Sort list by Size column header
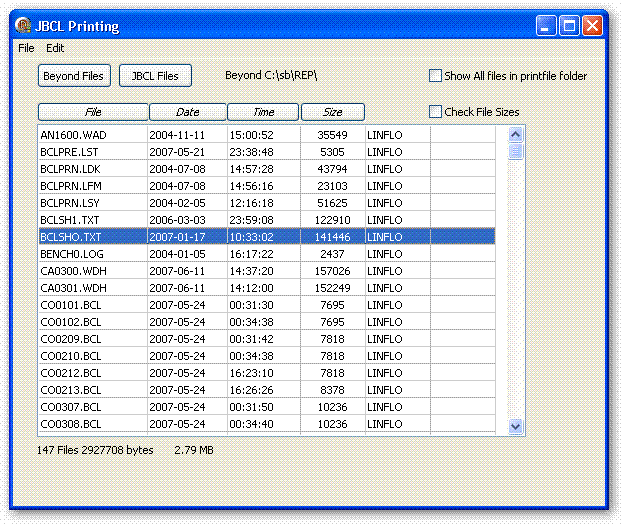The image size is (623, 524). [332, 112]
